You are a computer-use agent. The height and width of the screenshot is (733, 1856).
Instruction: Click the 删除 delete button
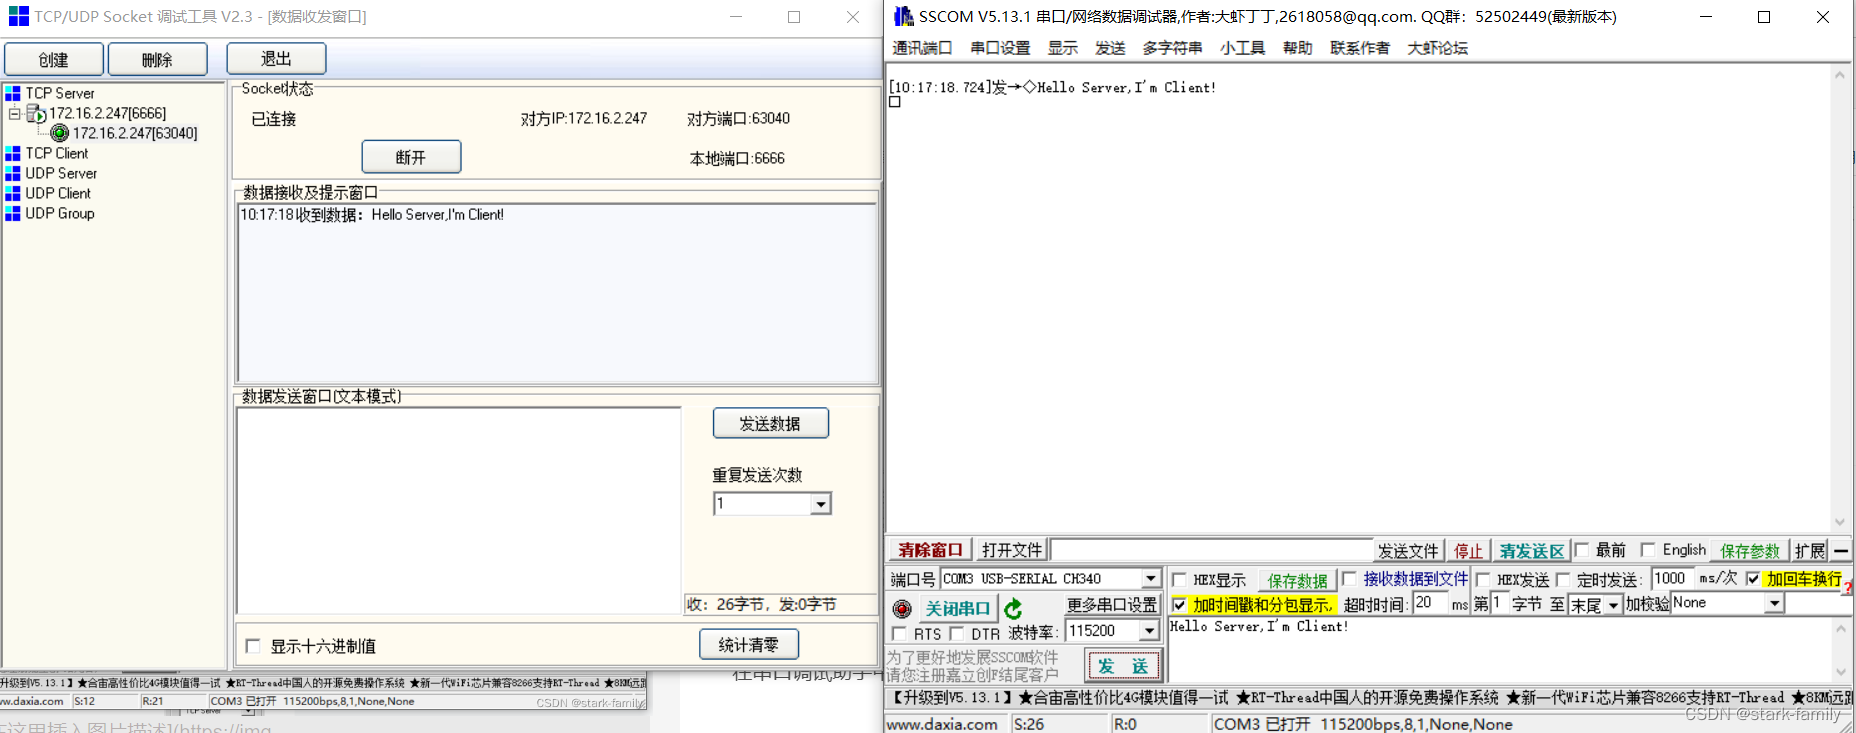click(x=157, y=60)
